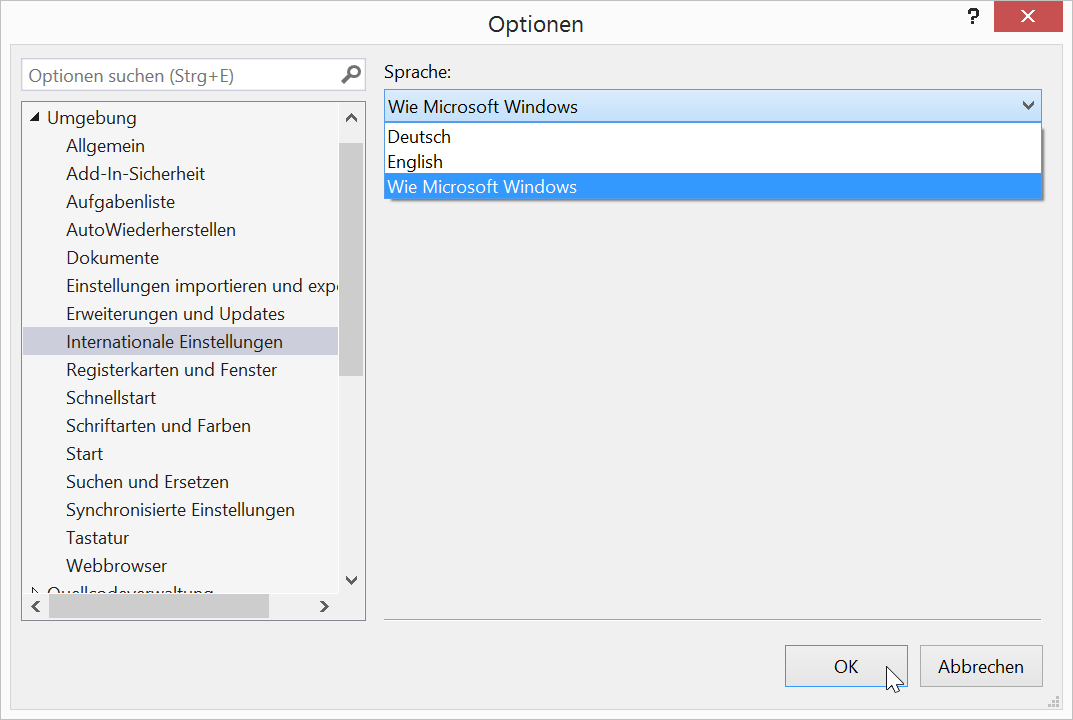Open Erweiterungen und Updates page
1073x720 pixels.
176,314
